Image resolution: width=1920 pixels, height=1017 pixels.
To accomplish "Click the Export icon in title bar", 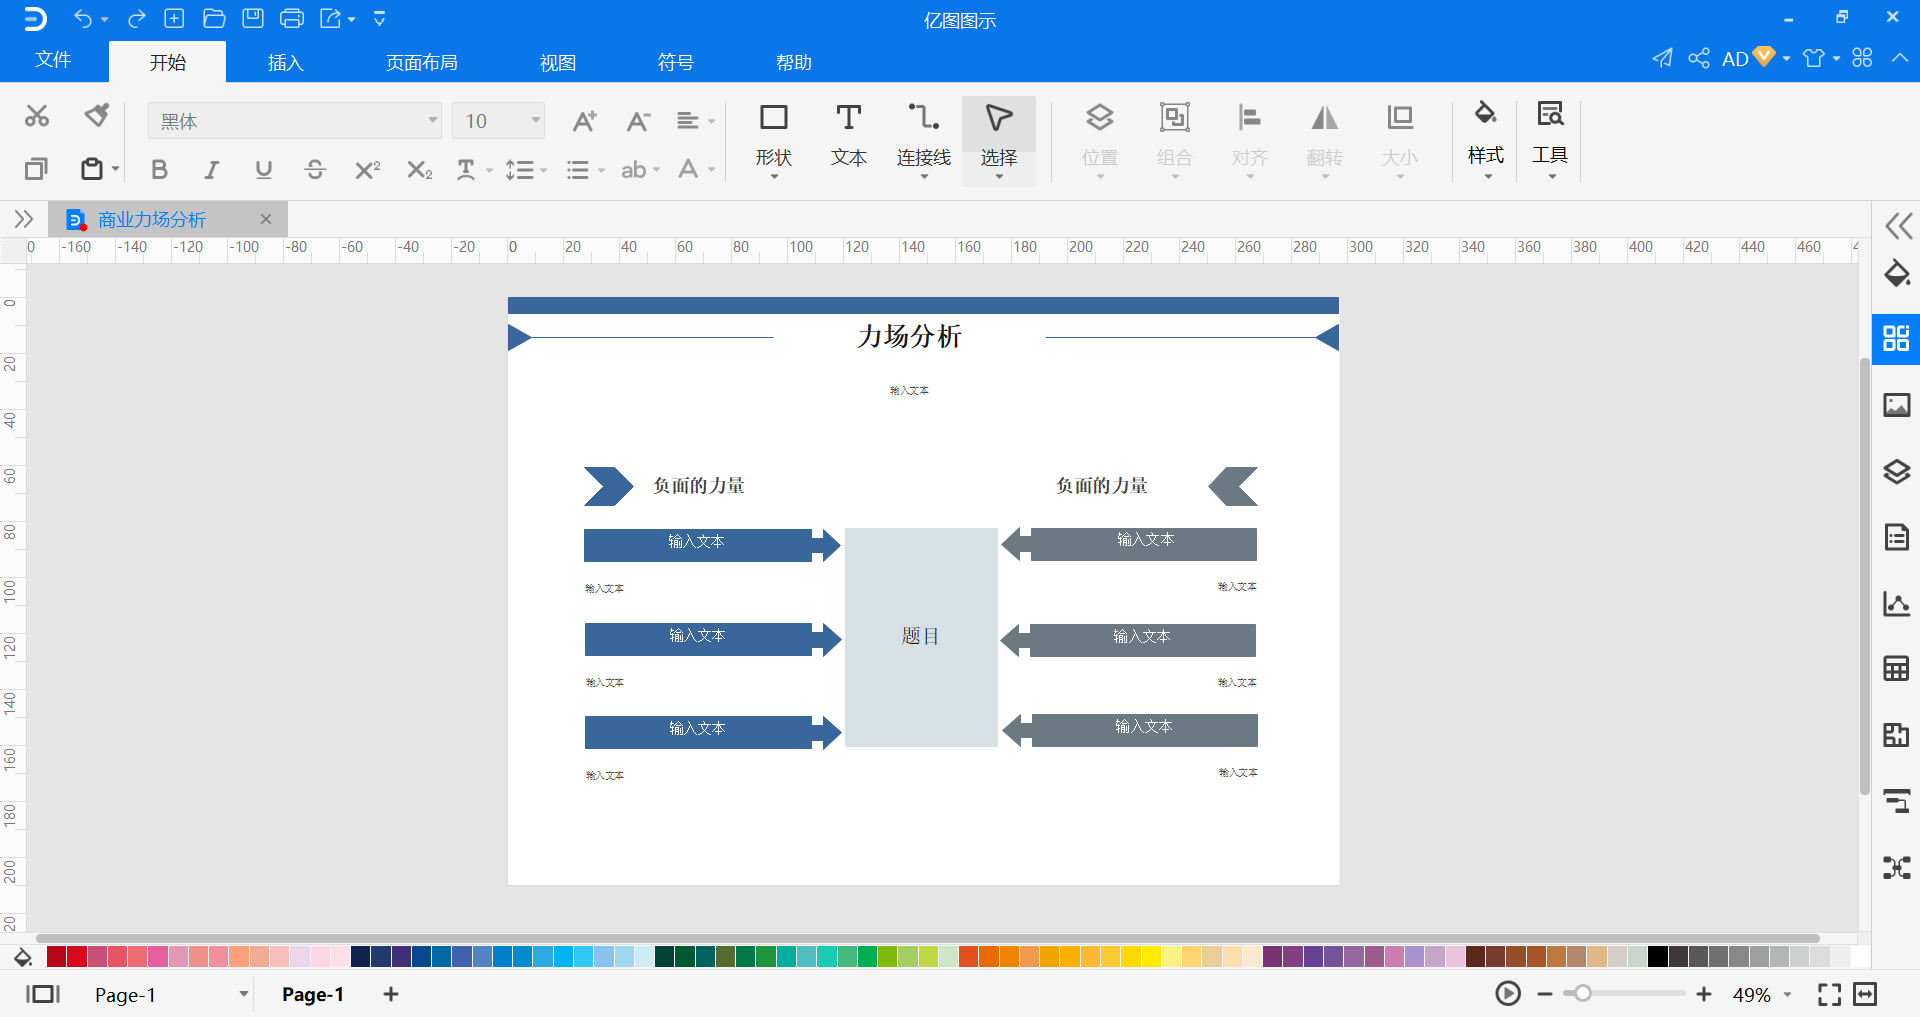I will [x=331, y=18].
